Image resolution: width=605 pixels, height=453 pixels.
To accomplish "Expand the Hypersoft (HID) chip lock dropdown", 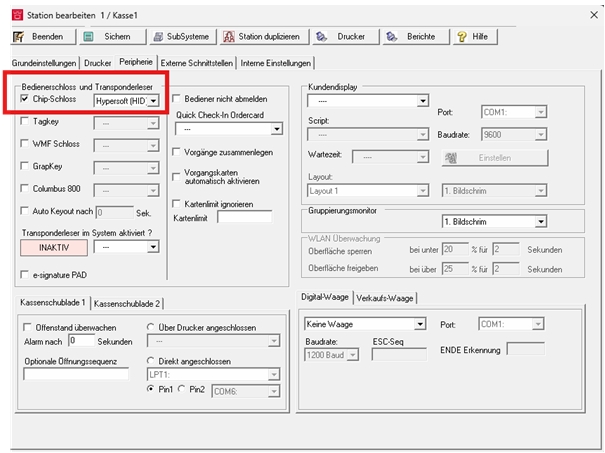I will tap(153, 100).
